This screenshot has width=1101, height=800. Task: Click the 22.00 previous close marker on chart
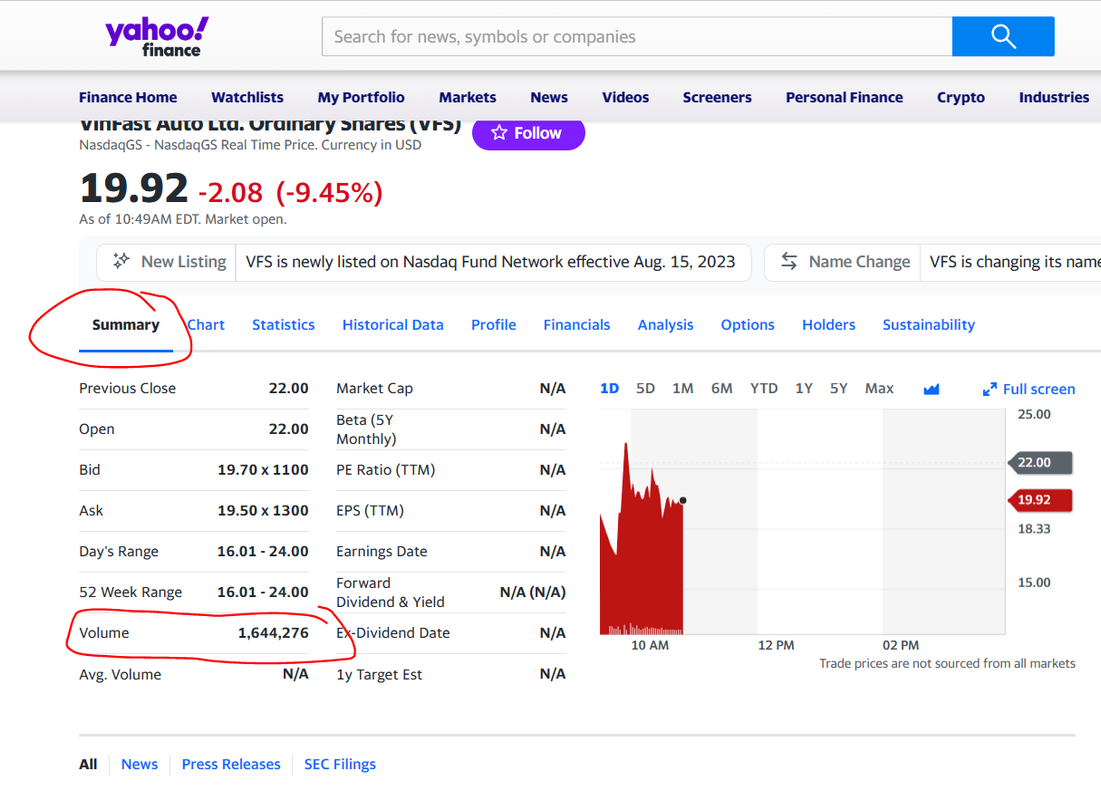1041,463
